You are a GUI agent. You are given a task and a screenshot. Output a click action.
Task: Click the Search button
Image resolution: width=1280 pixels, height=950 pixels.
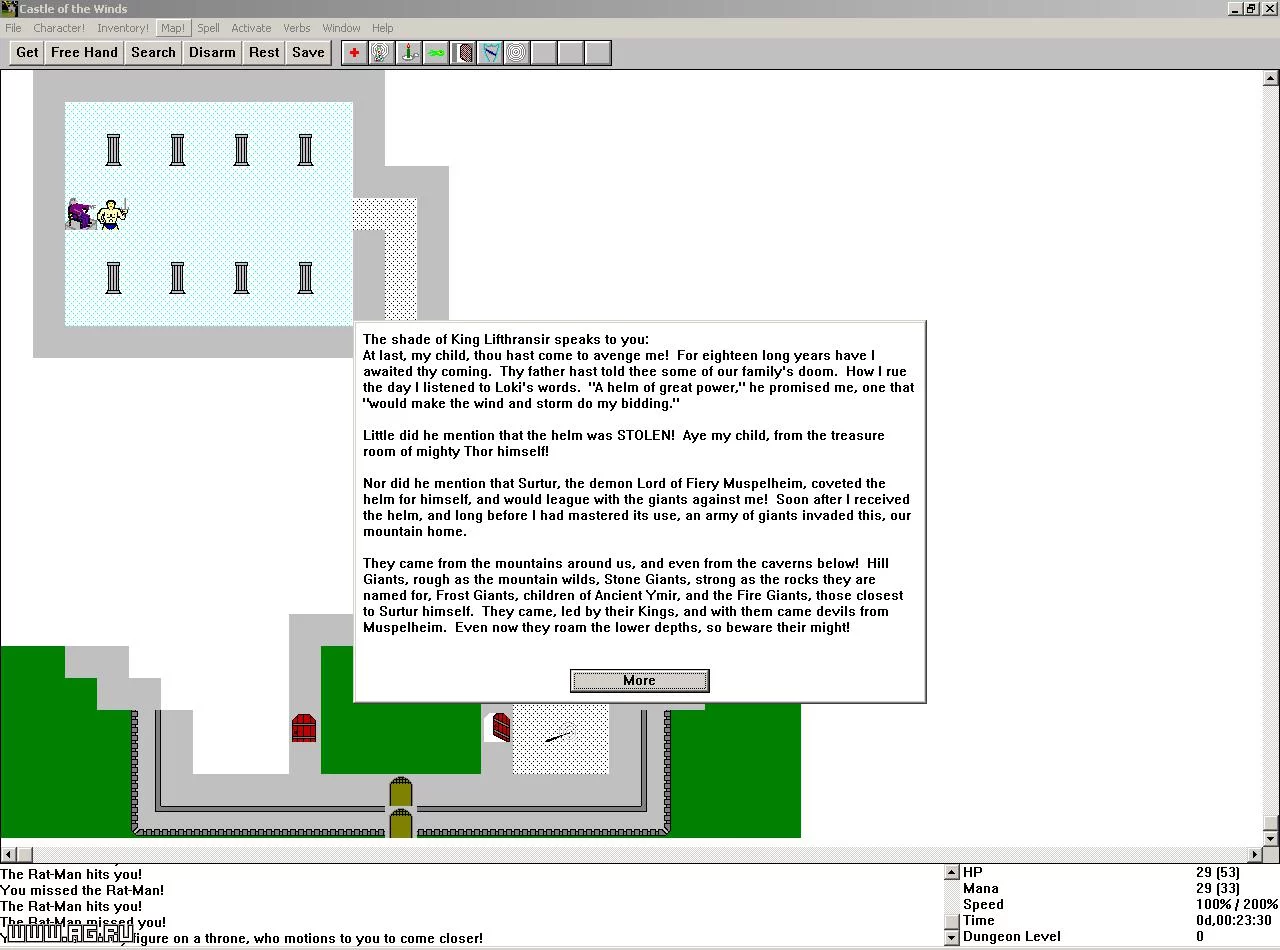[x=153, y=53]
